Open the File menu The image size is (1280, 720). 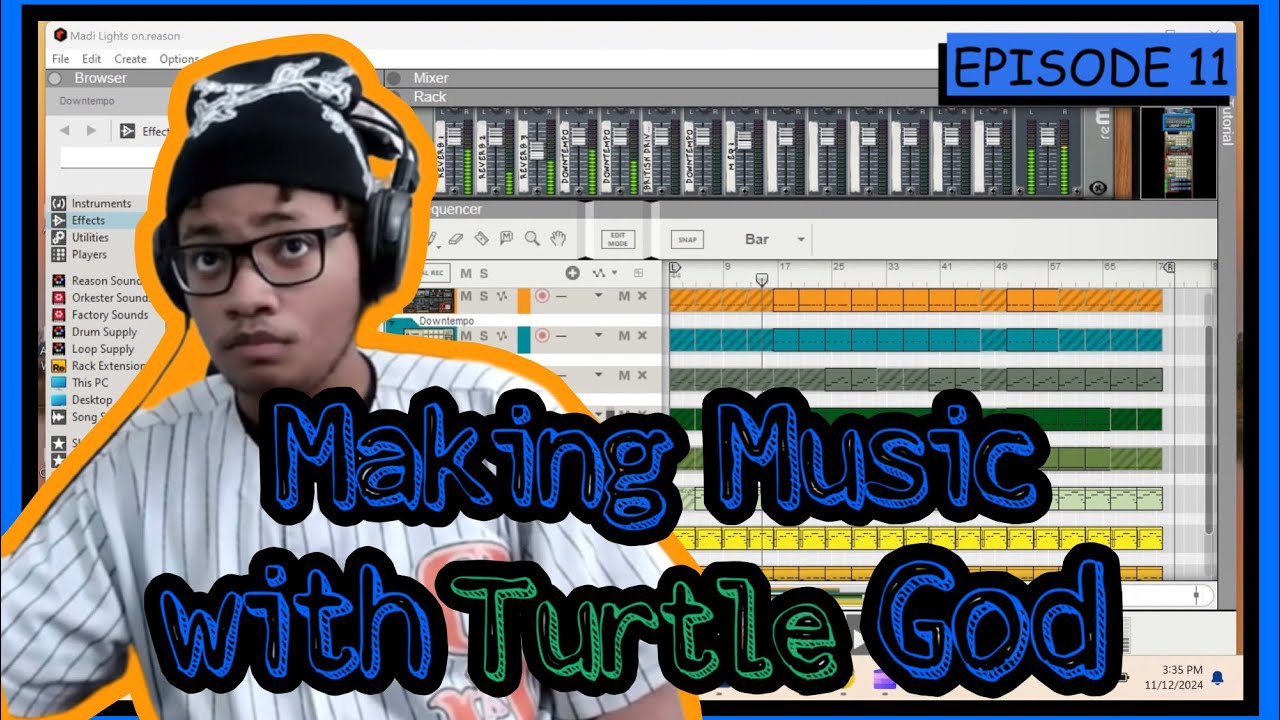point(61,59)
